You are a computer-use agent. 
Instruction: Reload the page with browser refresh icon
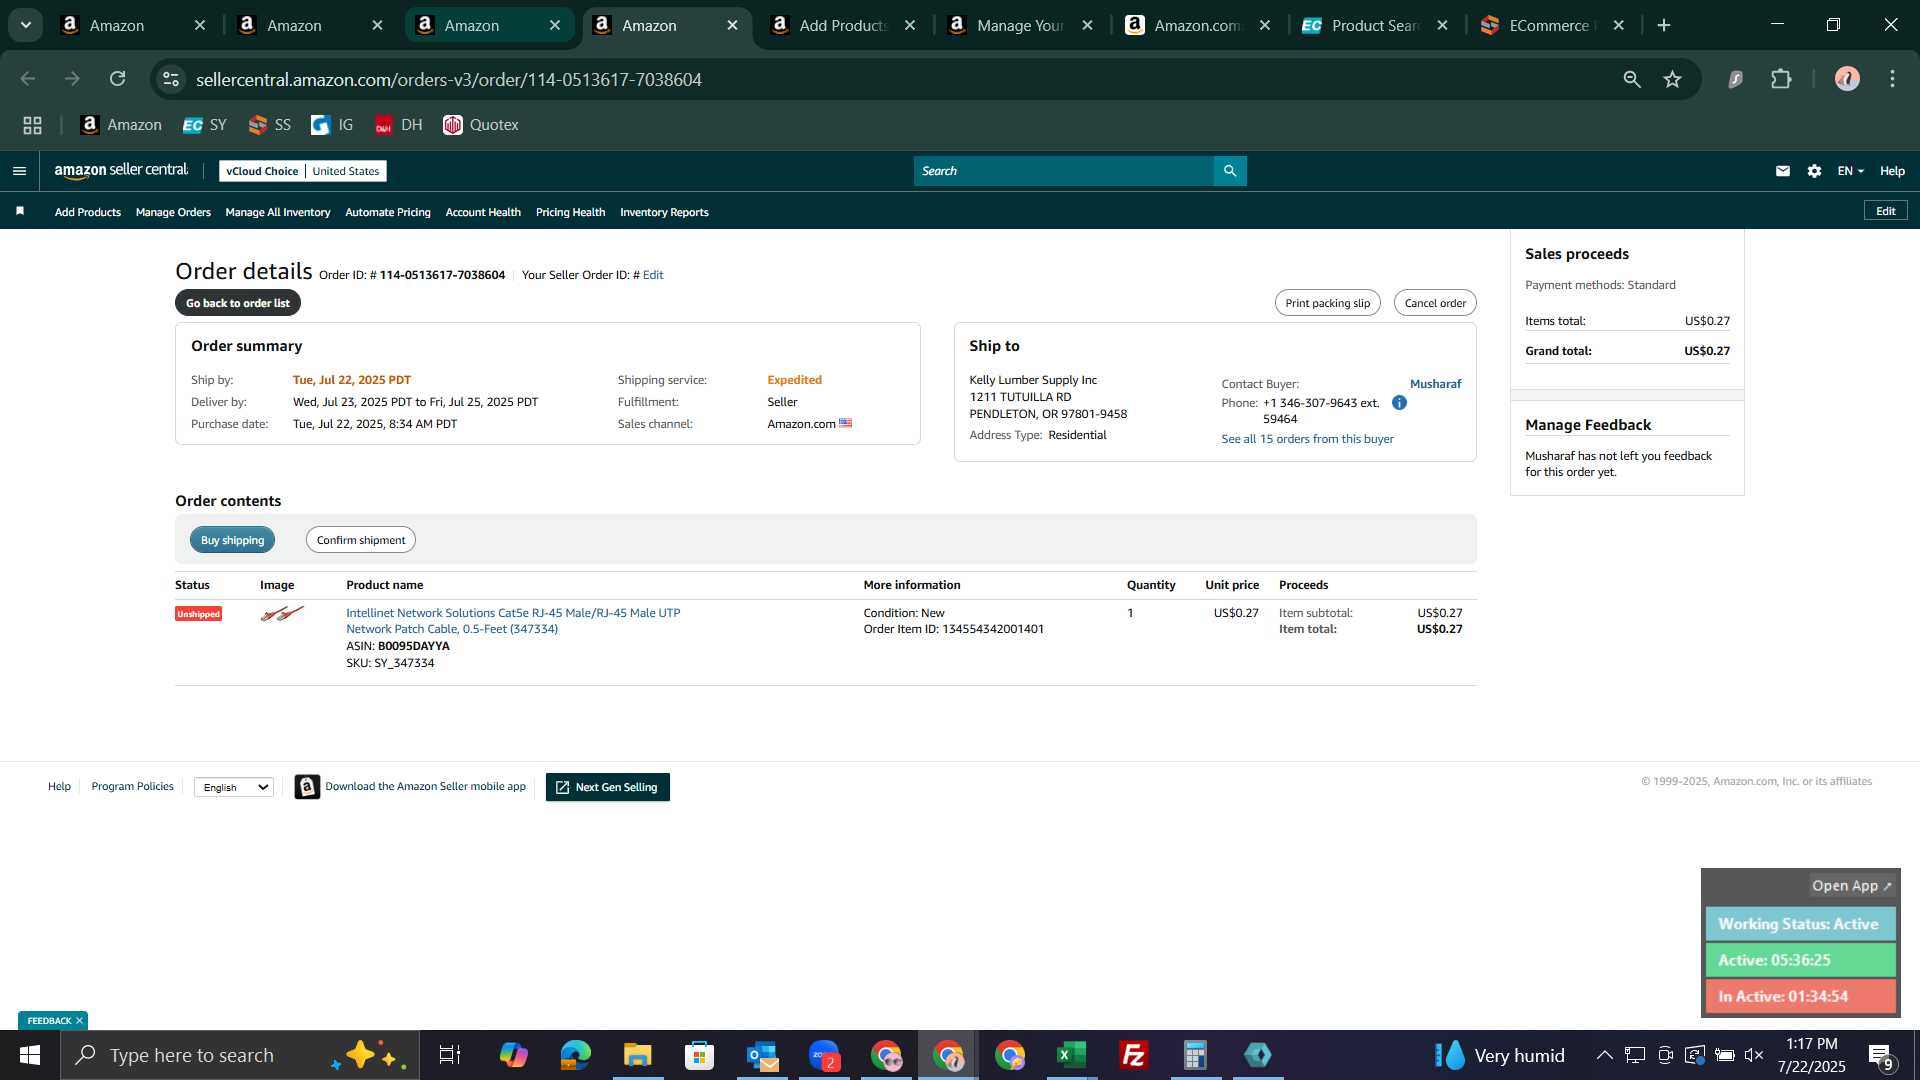point(117,79)
